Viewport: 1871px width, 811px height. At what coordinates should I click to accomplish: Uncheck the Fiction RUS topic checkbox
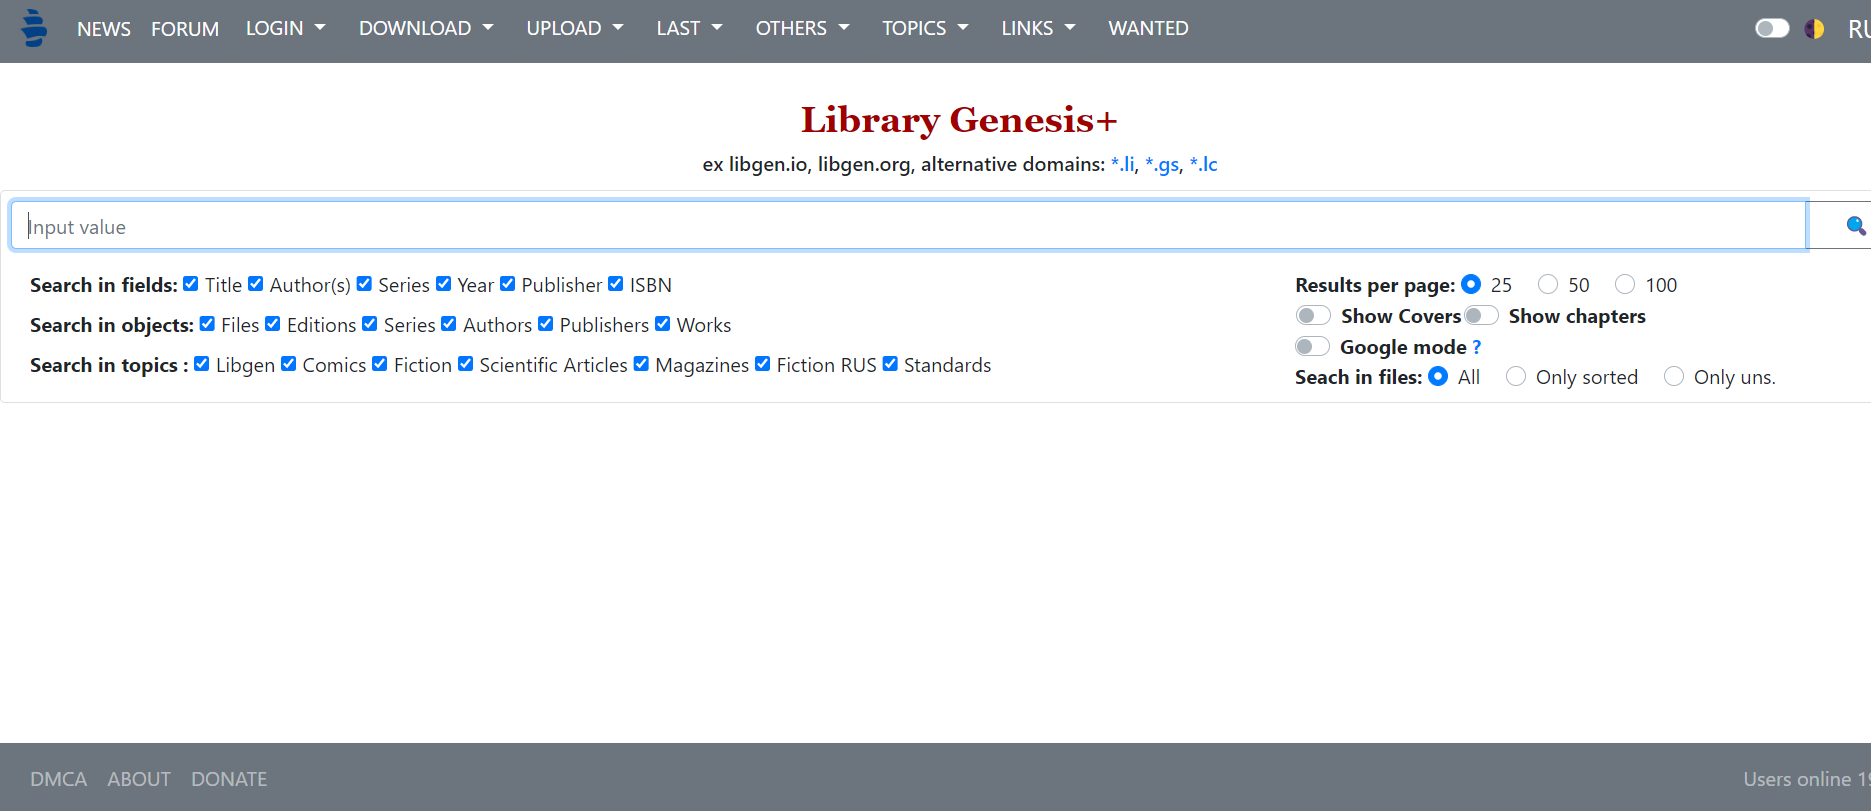[763, 364]
